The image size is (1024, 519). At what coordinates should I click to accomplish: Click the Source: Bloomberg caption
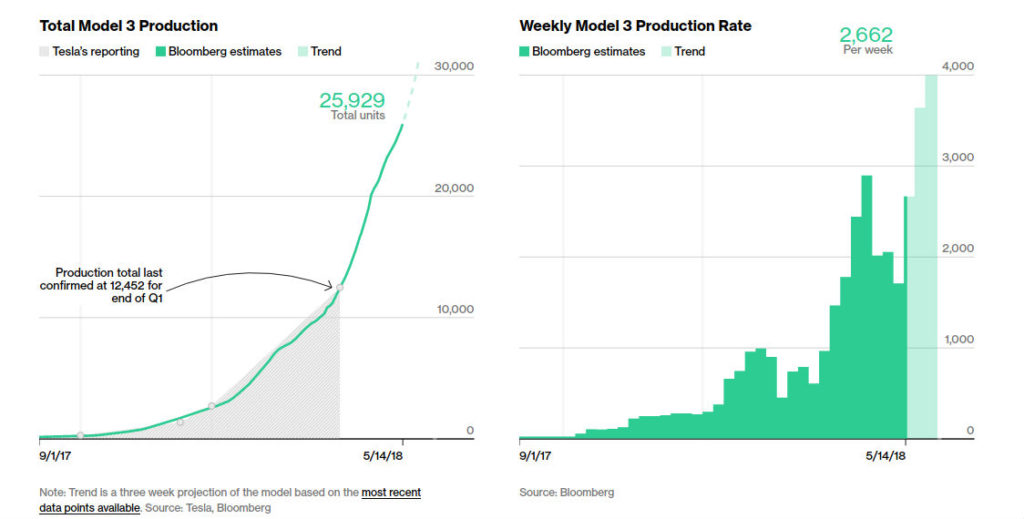coord(567,492)
